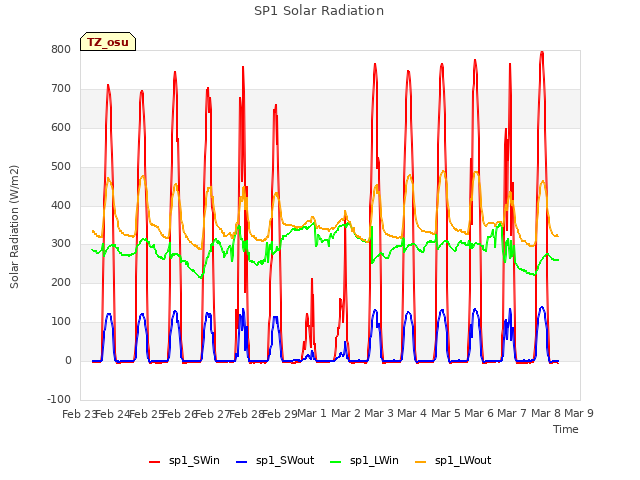
Task: Toggle the sp1_LWin legend entry
Action: point(364,461)
